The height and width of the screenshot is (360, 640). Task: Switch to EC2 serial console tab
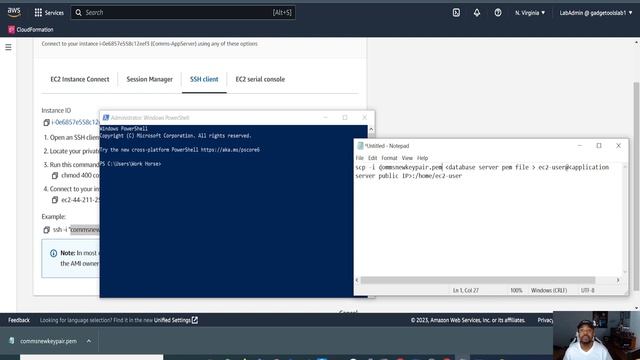tap(260, 79)
